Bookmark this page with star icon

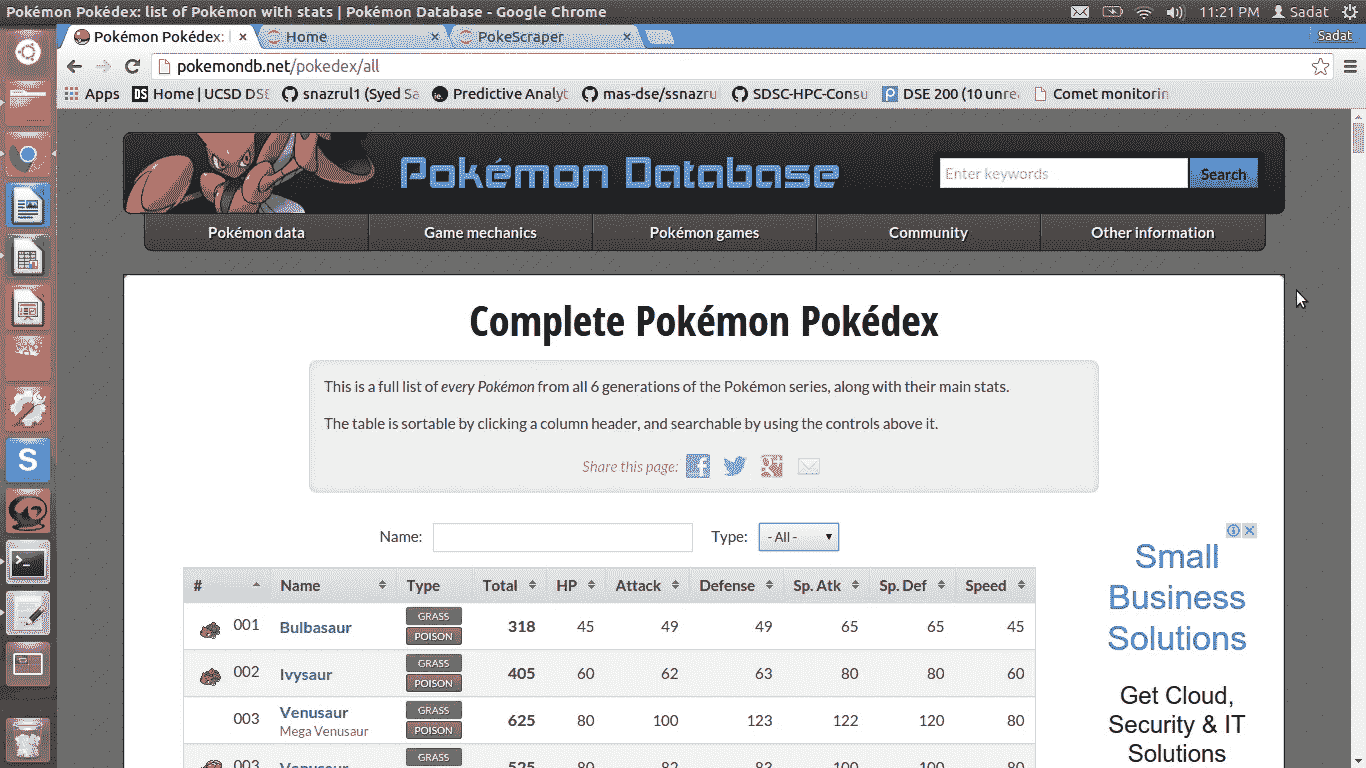(1320, 66)
